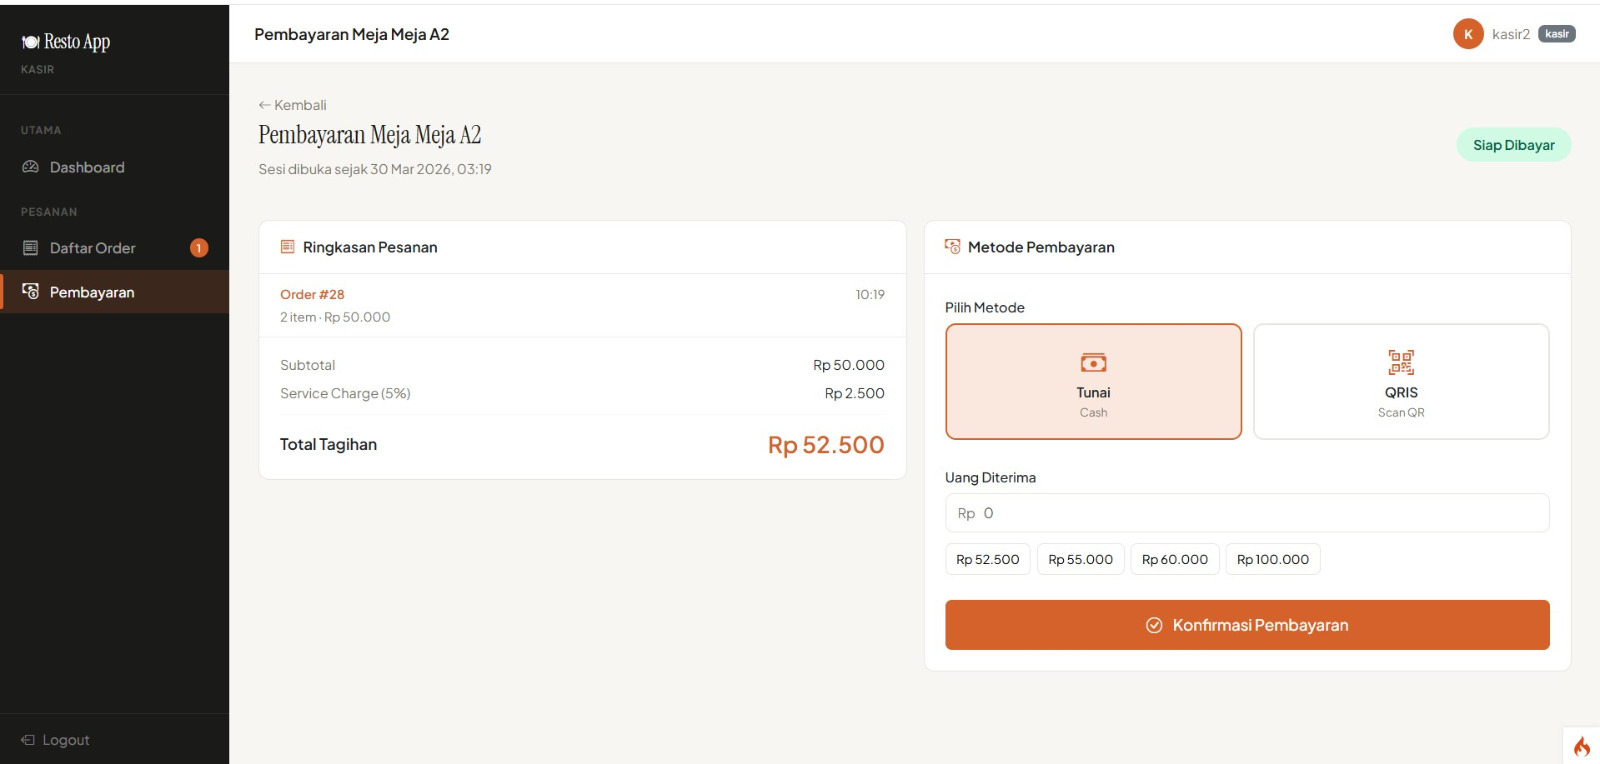The width and height of the screenshot is (1600, 764).
Task: Choose the Rp 52.500 quick amount
Action: [987, 559]
